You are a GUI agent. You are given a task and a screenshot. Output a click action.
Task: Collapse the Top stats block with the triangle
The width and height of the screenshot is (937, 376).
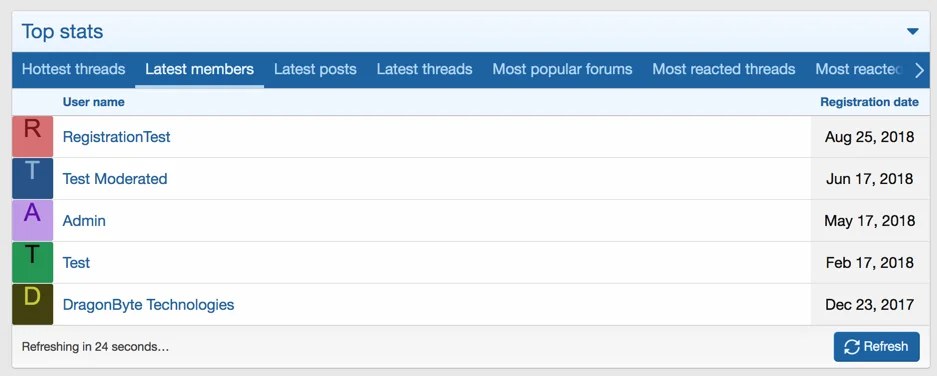point(912,32)
